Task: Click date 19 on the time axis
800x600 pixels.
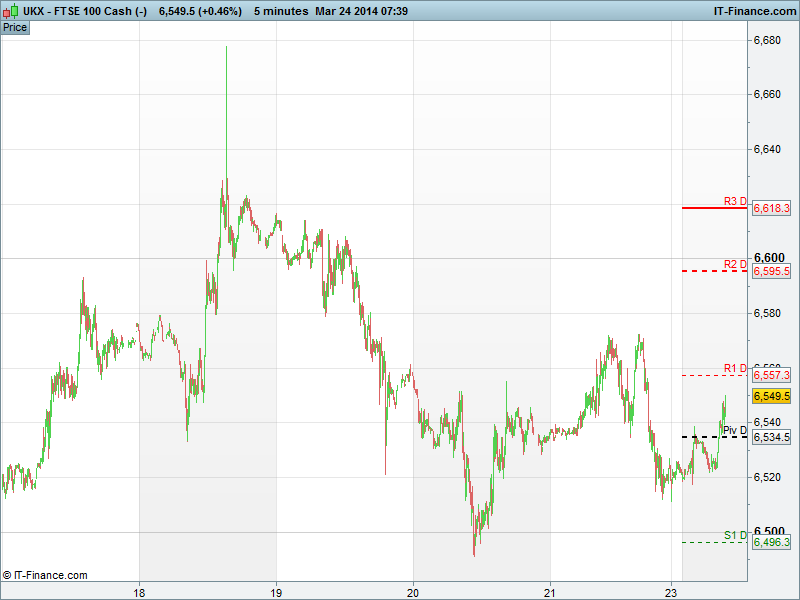Action: point(276,591)
